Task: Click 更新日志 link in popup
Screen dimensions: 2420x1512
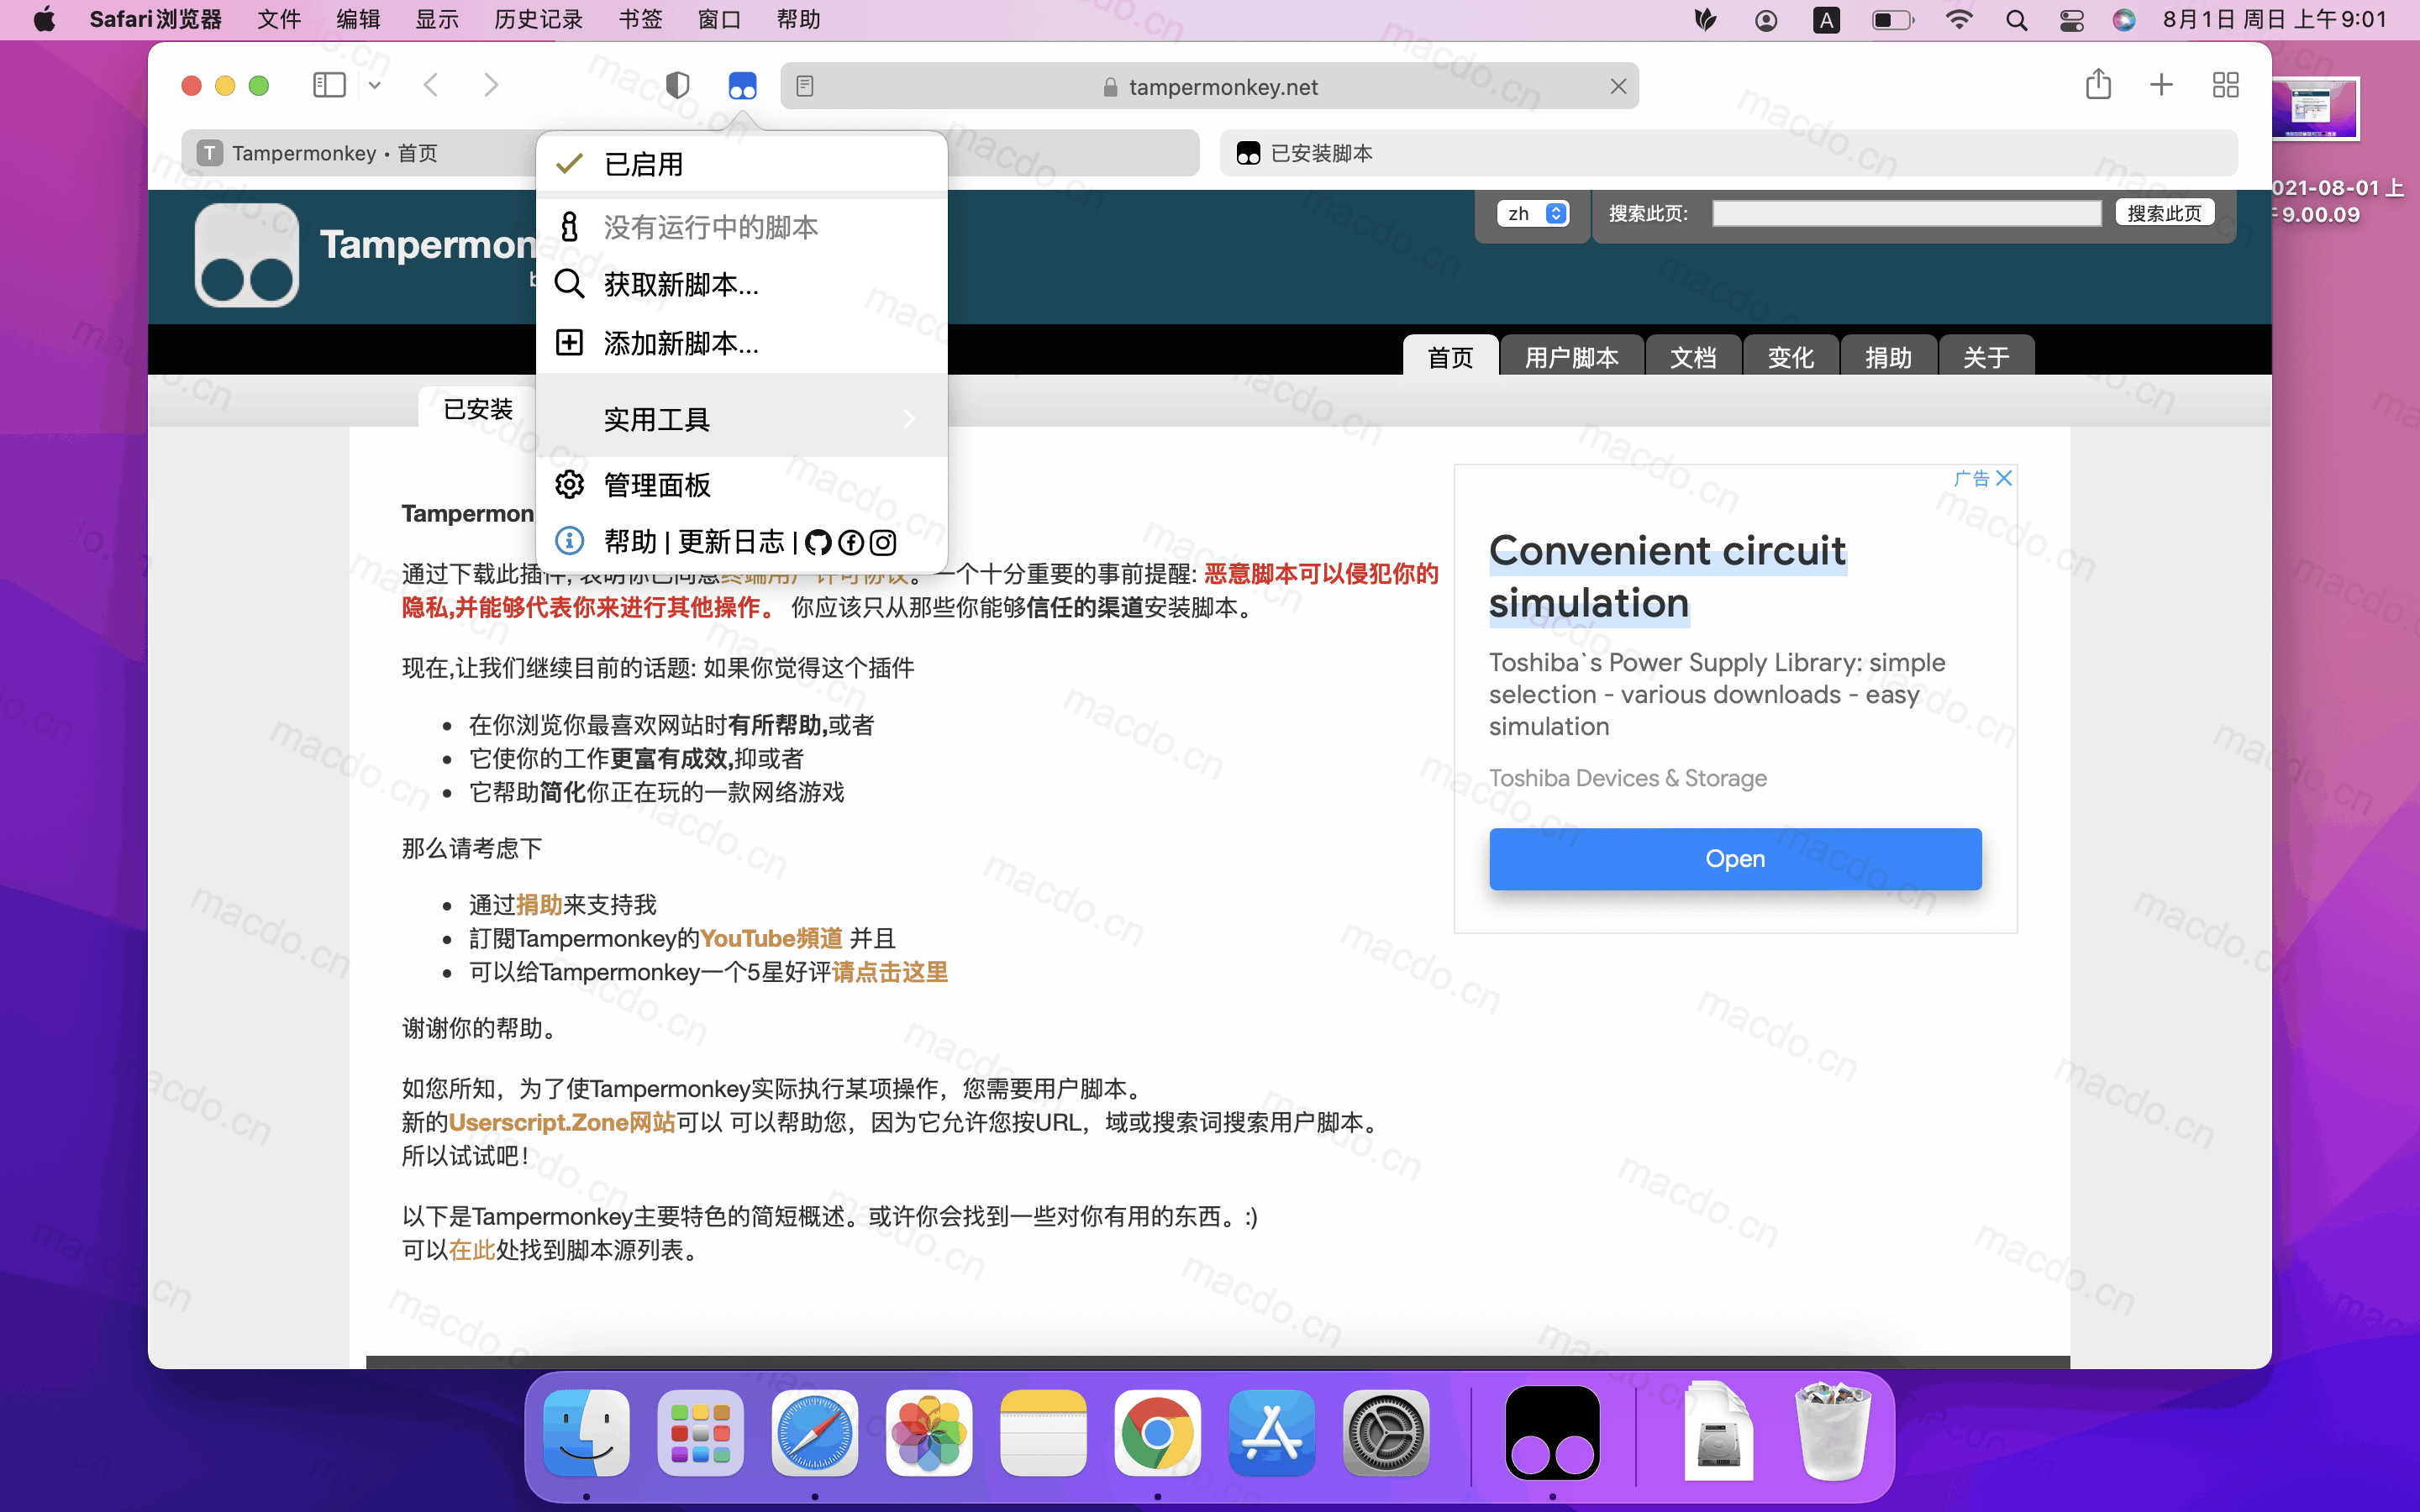Action: coord(731,542)
